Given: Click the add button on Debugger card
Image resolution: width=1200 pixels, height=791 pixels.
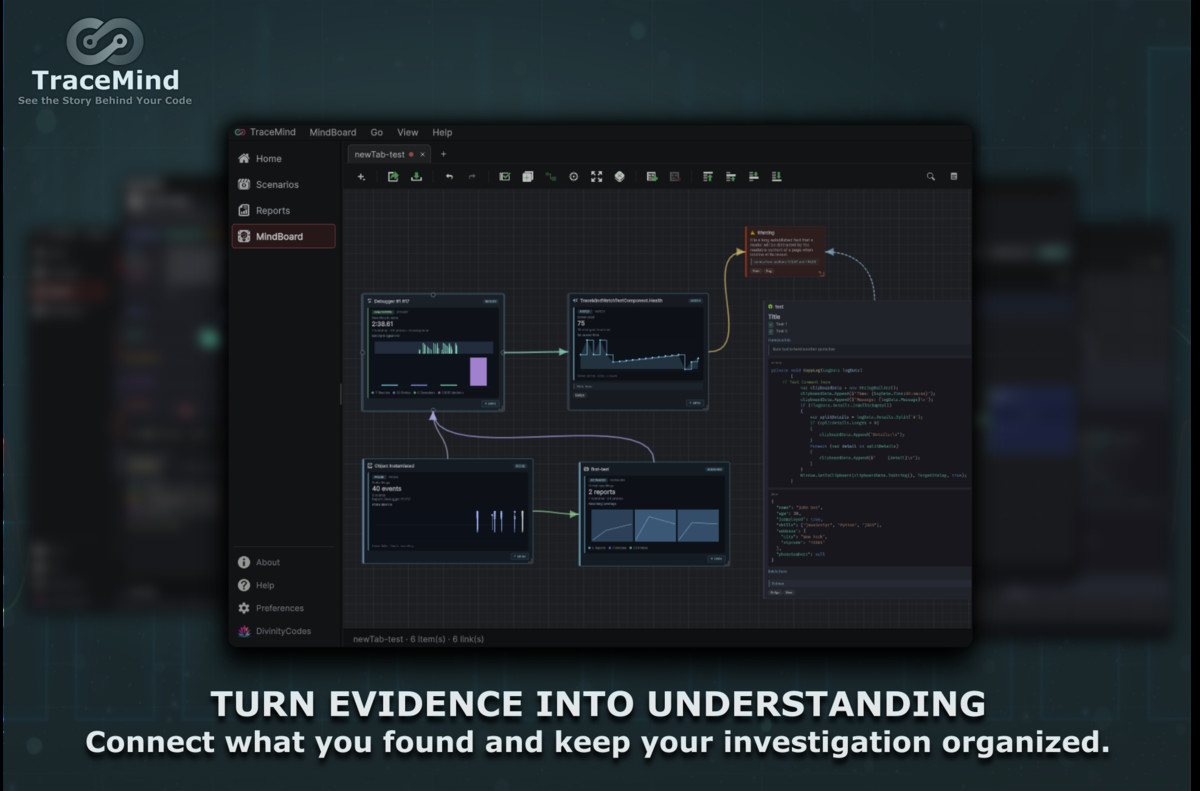Looking at the screenshot, I should (x=490, y=403).
